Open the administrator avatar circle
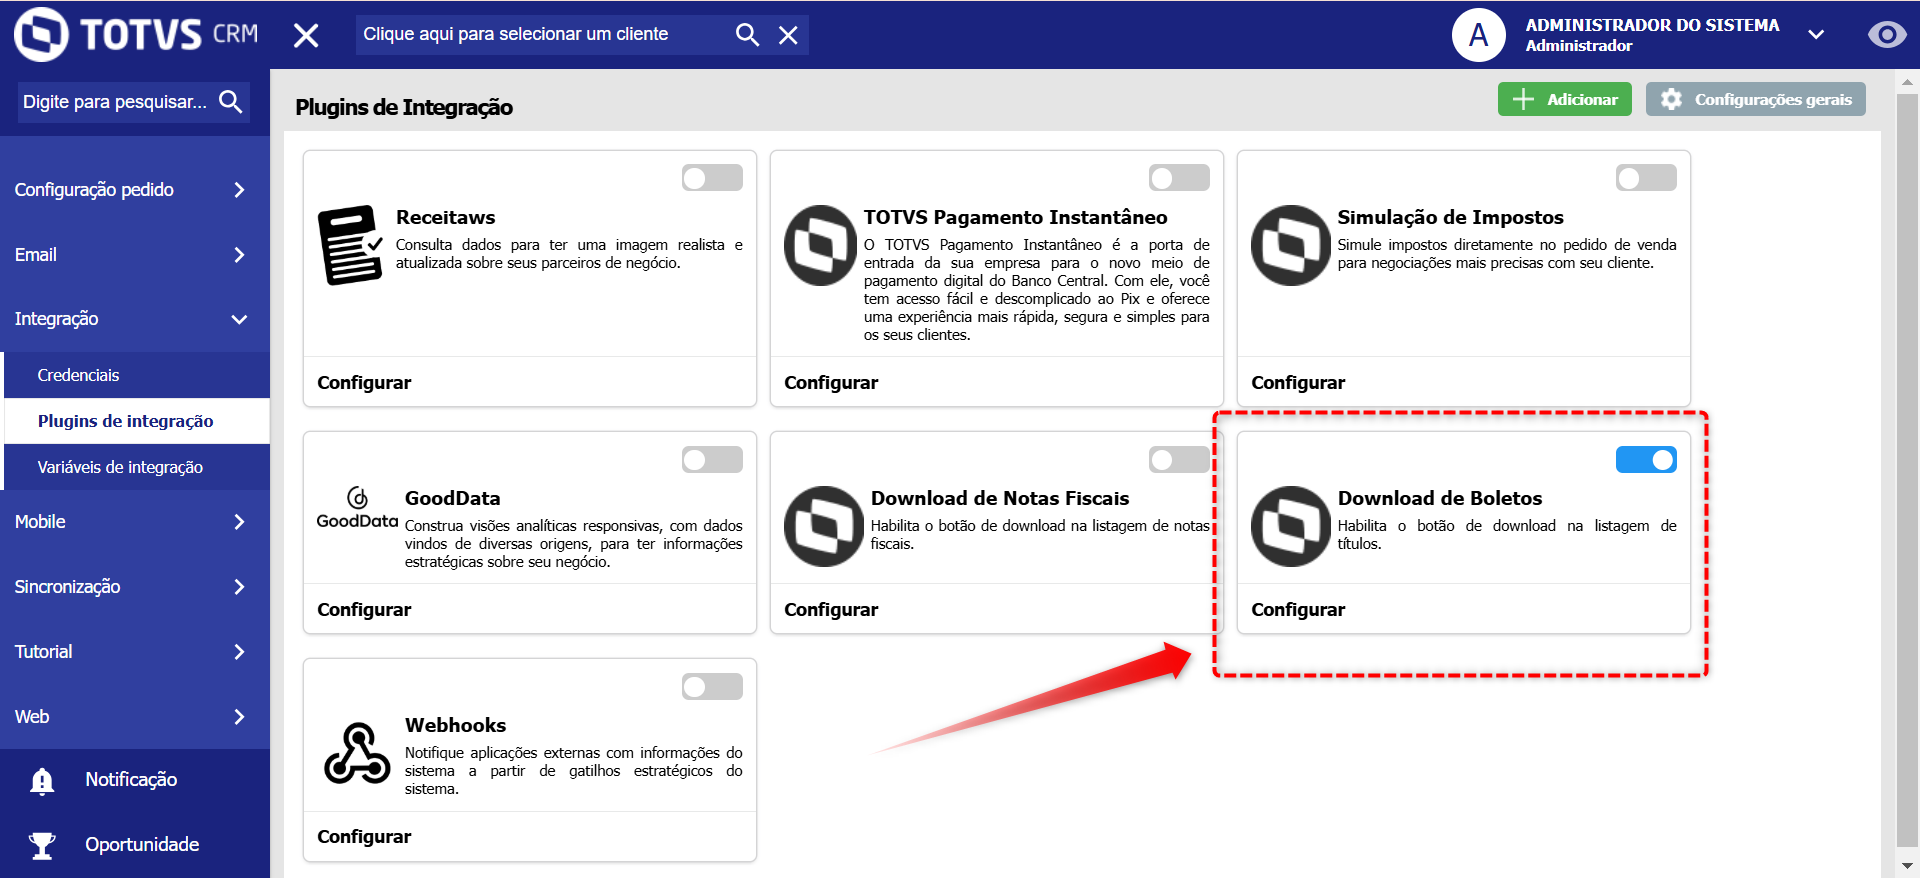Viewport: 1920px width, 878px height. (1479, 35)
